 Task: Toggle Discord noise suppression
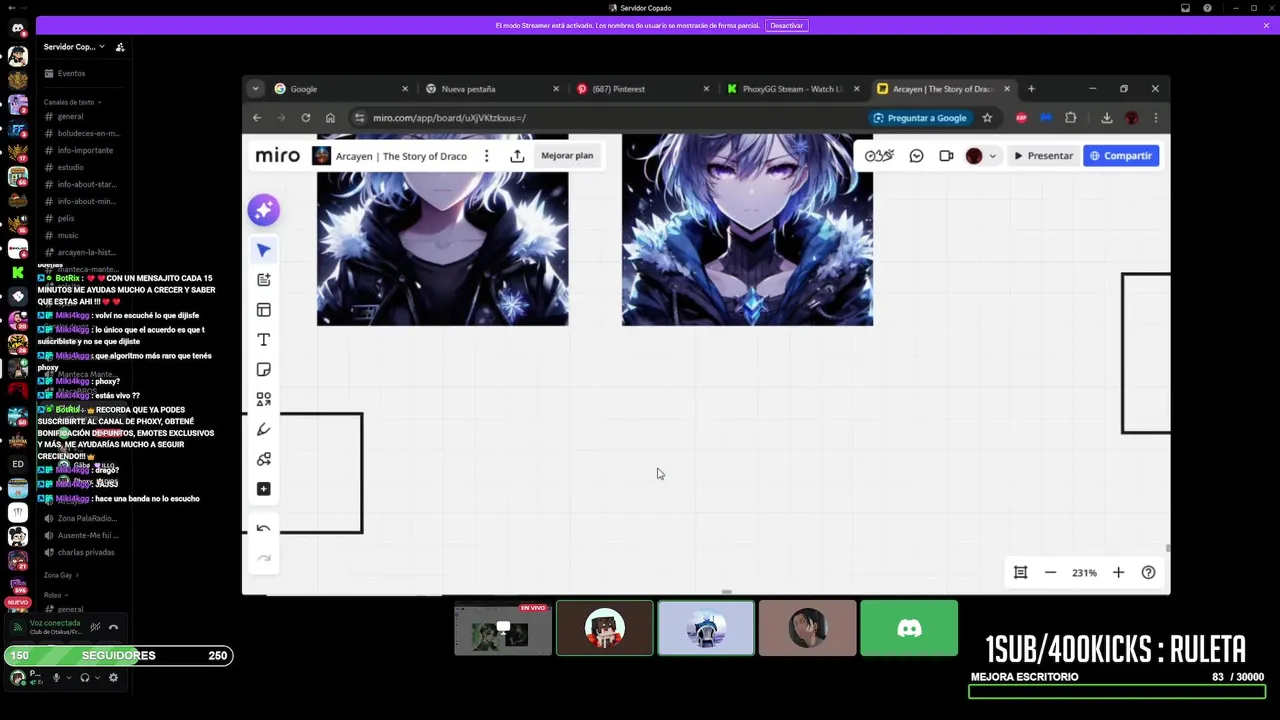pos(95,627)
